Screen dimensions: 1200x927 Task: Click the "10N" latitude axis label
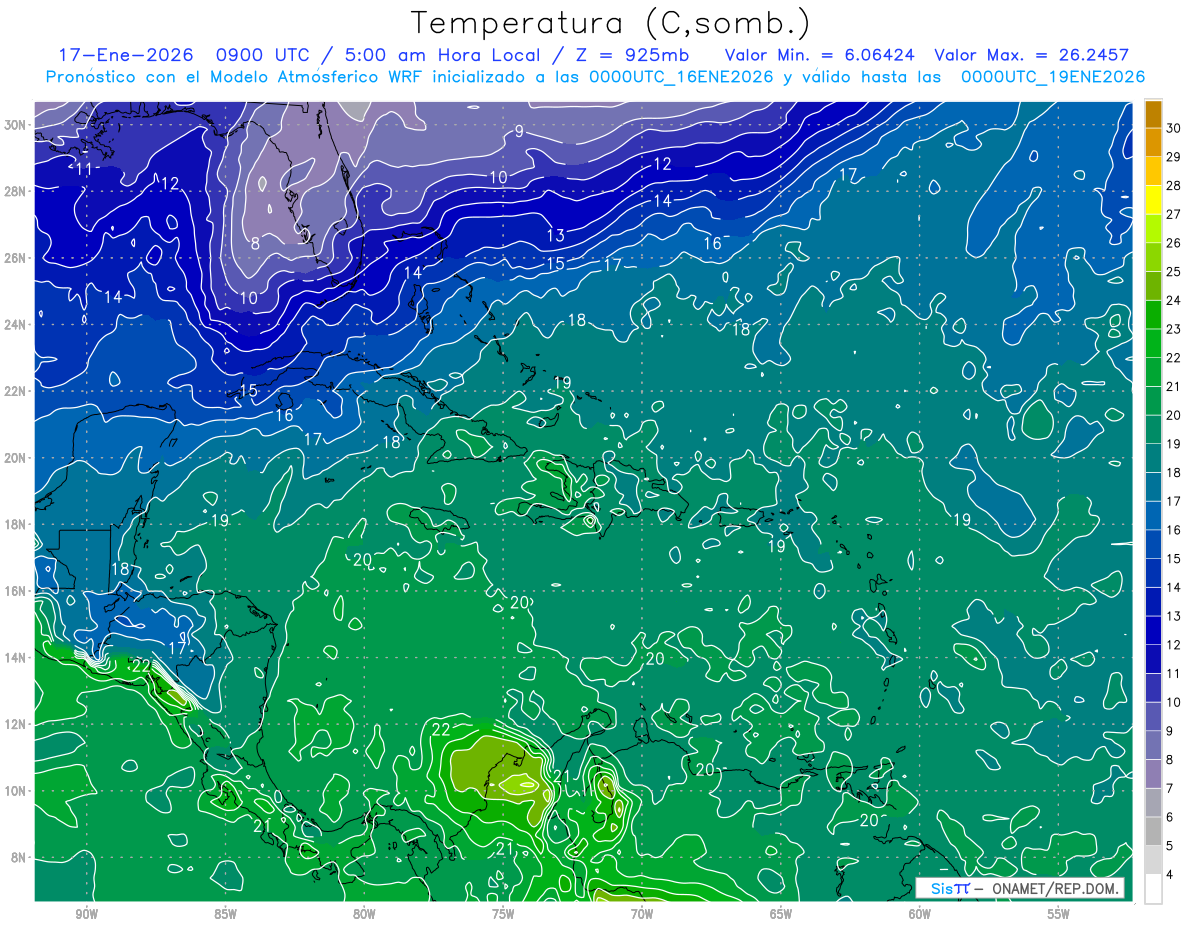(x=17, y=790)
